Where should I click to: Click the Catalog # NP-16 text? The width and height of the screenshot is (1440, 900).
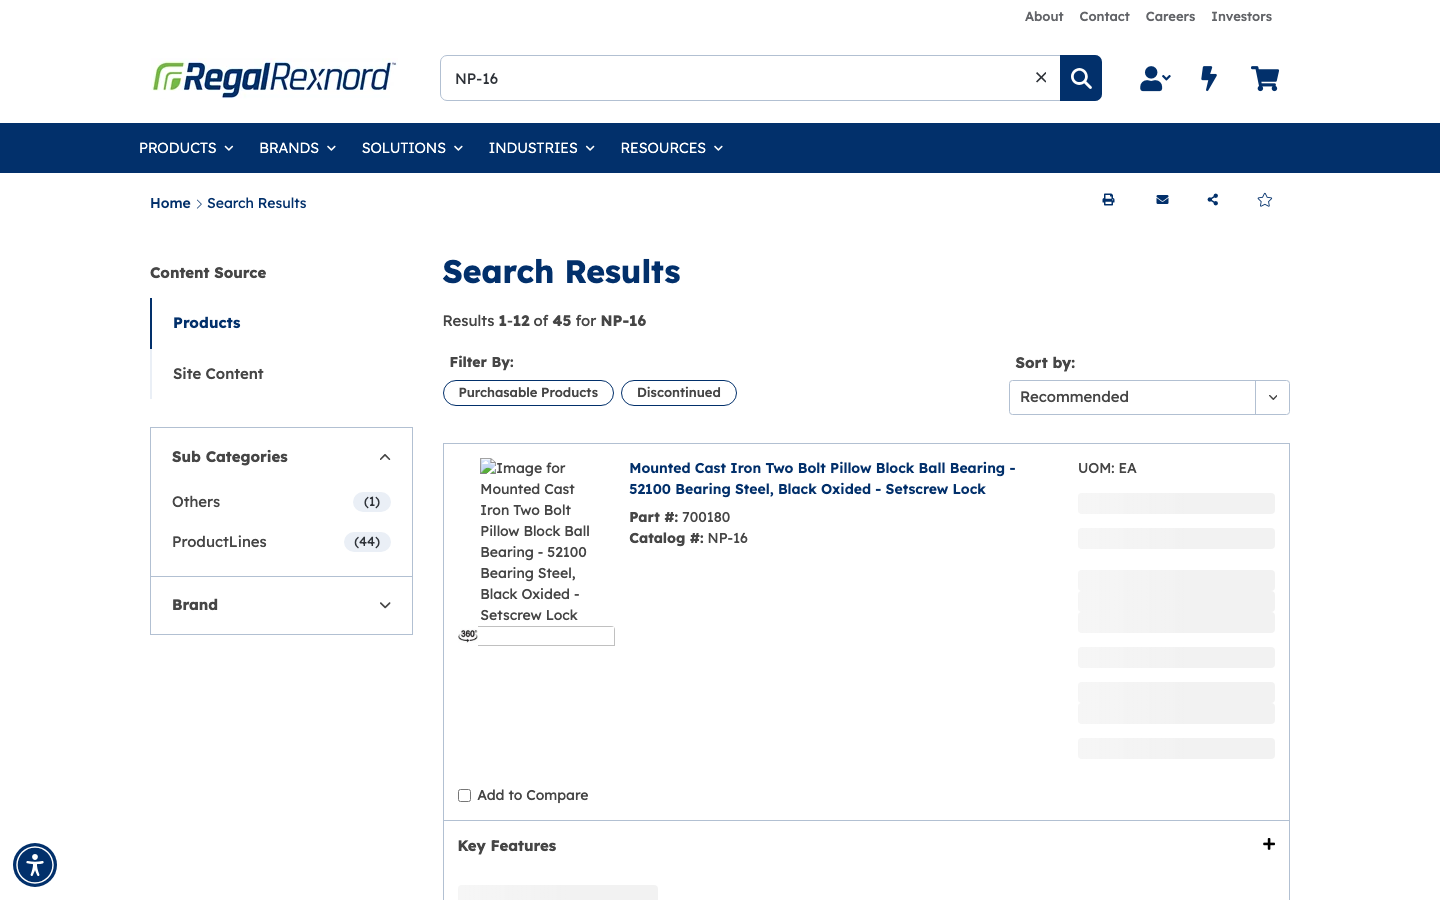point(689,538)
